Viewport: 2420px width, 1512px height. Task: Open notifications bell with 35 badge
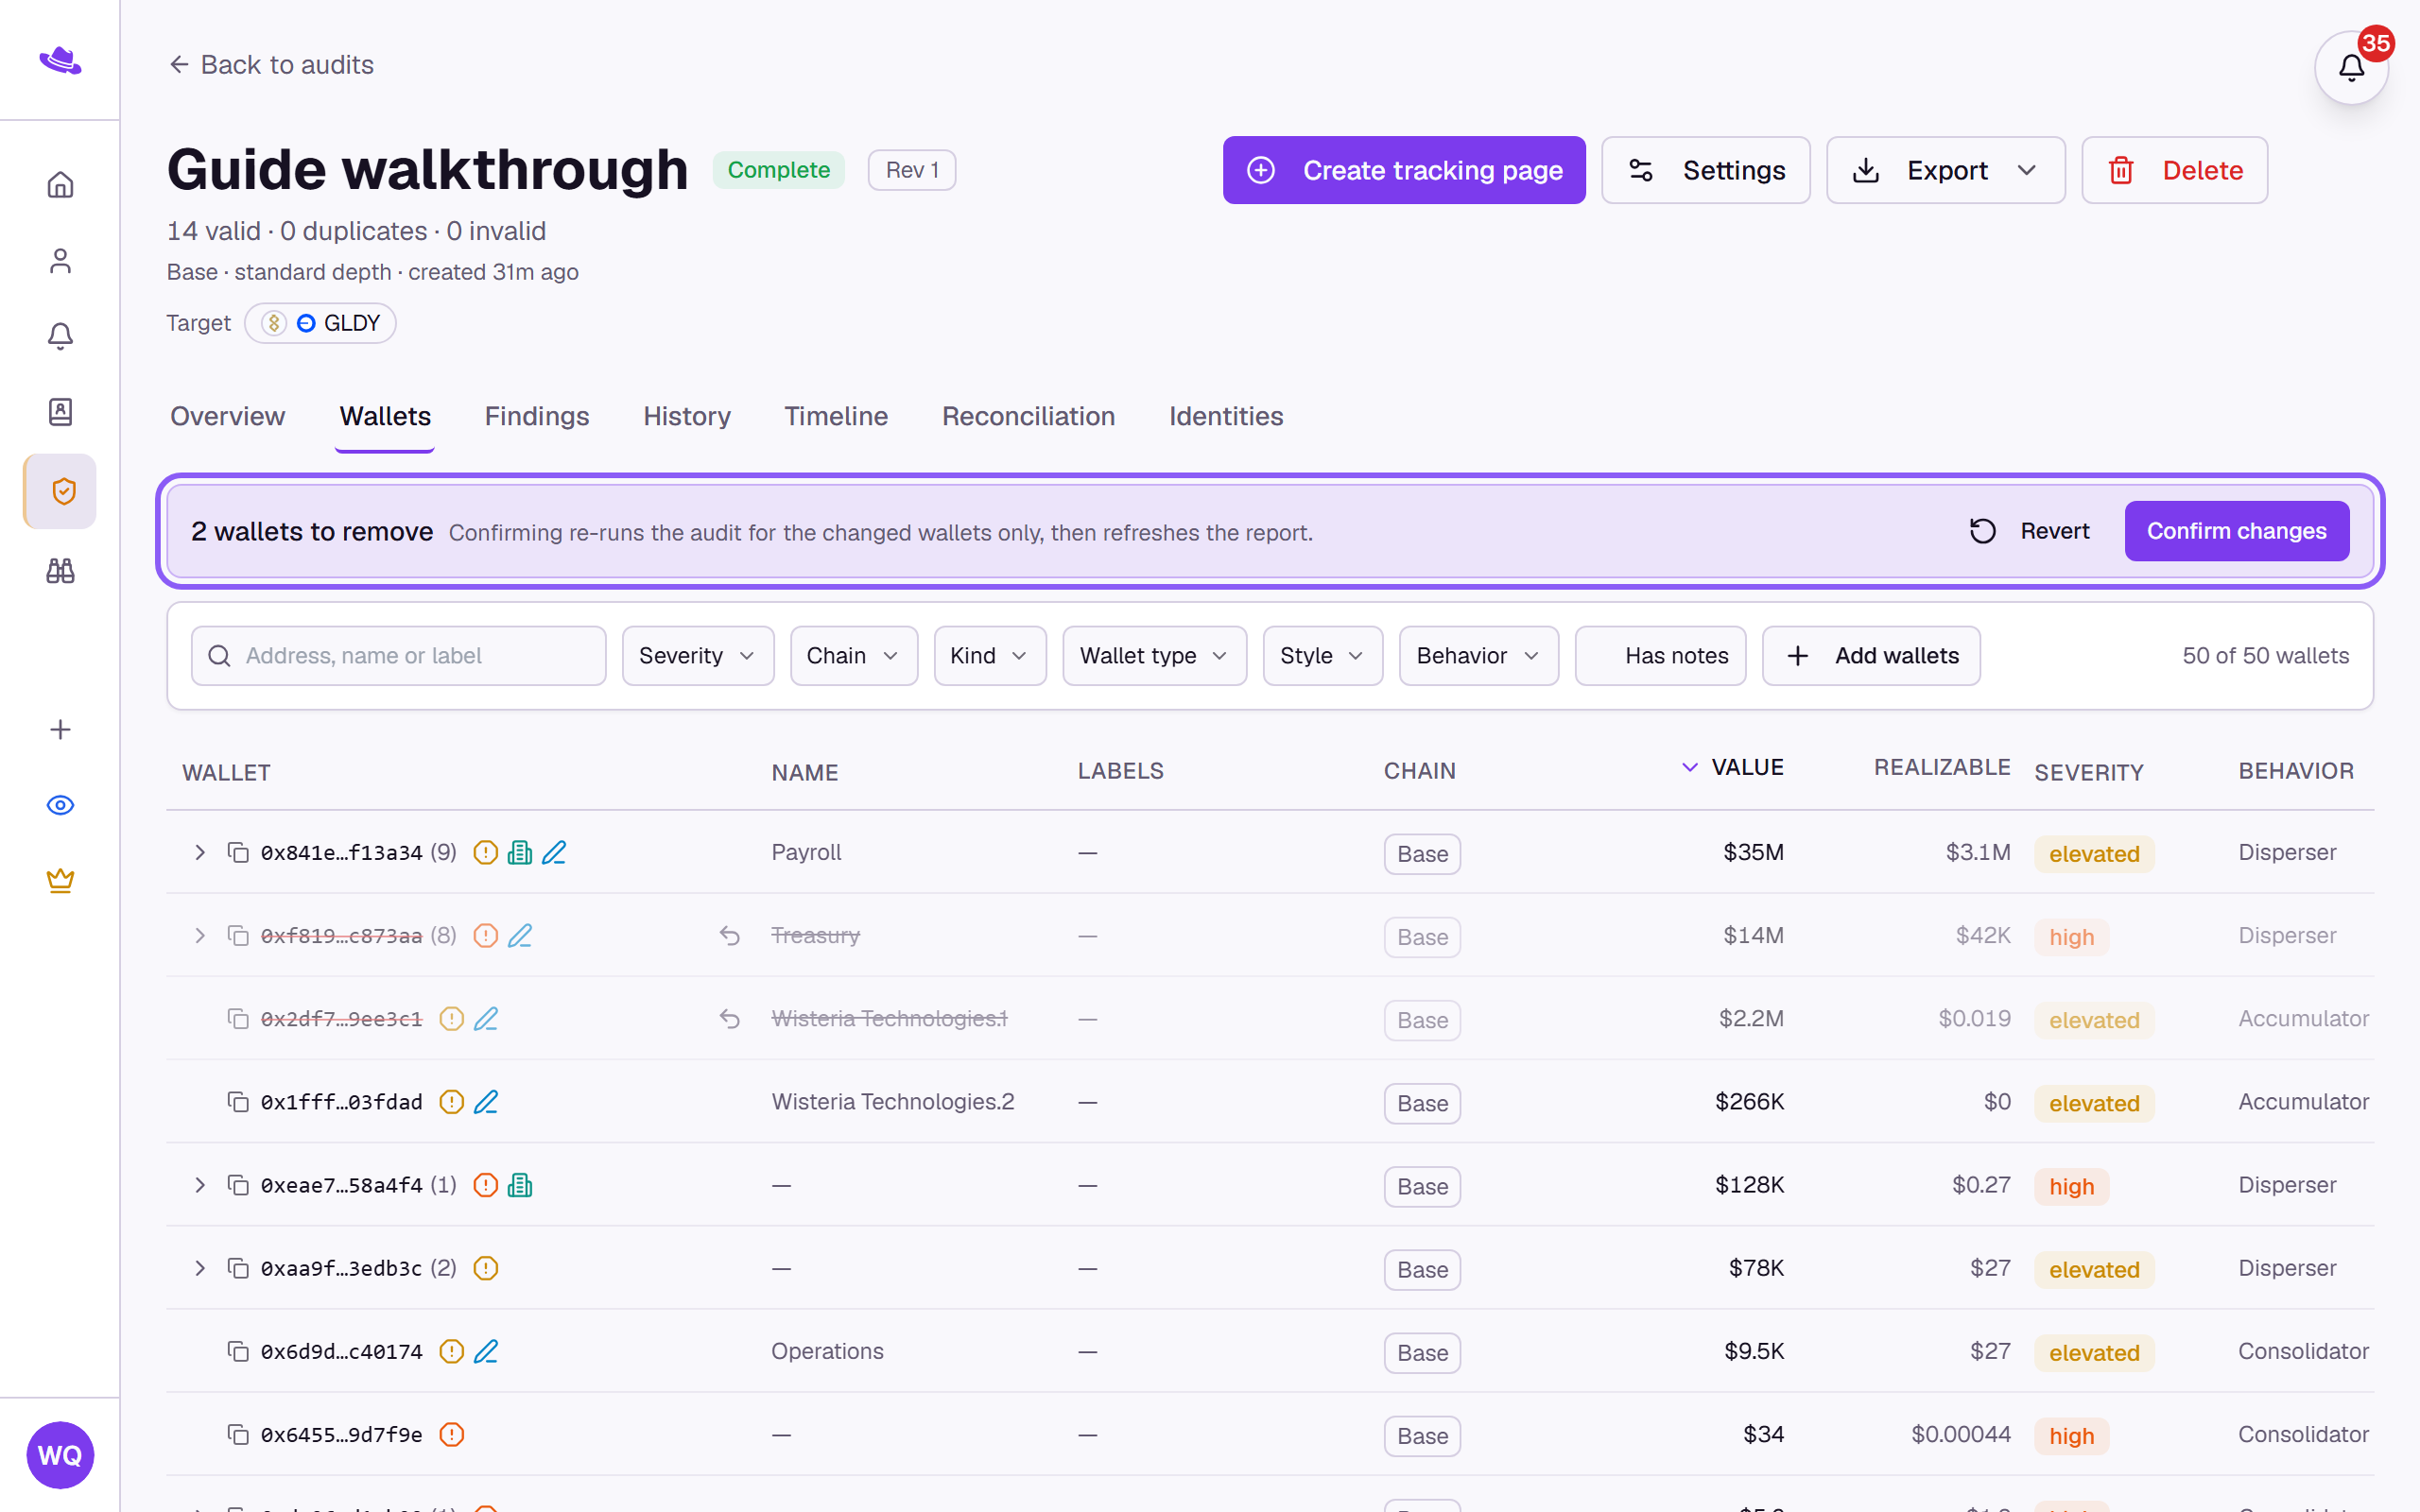click(x=2351, y=67)
